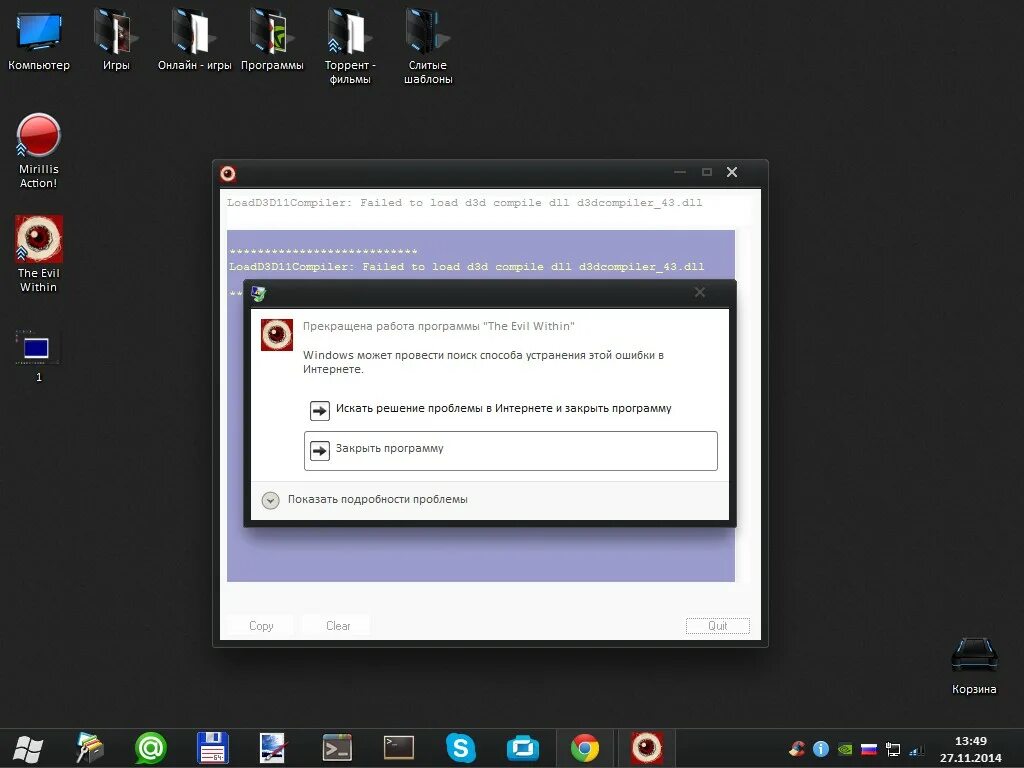Open the floppy disk 64 taskbar icon
Screen dimensions: 1024x768
coord(212,748)
